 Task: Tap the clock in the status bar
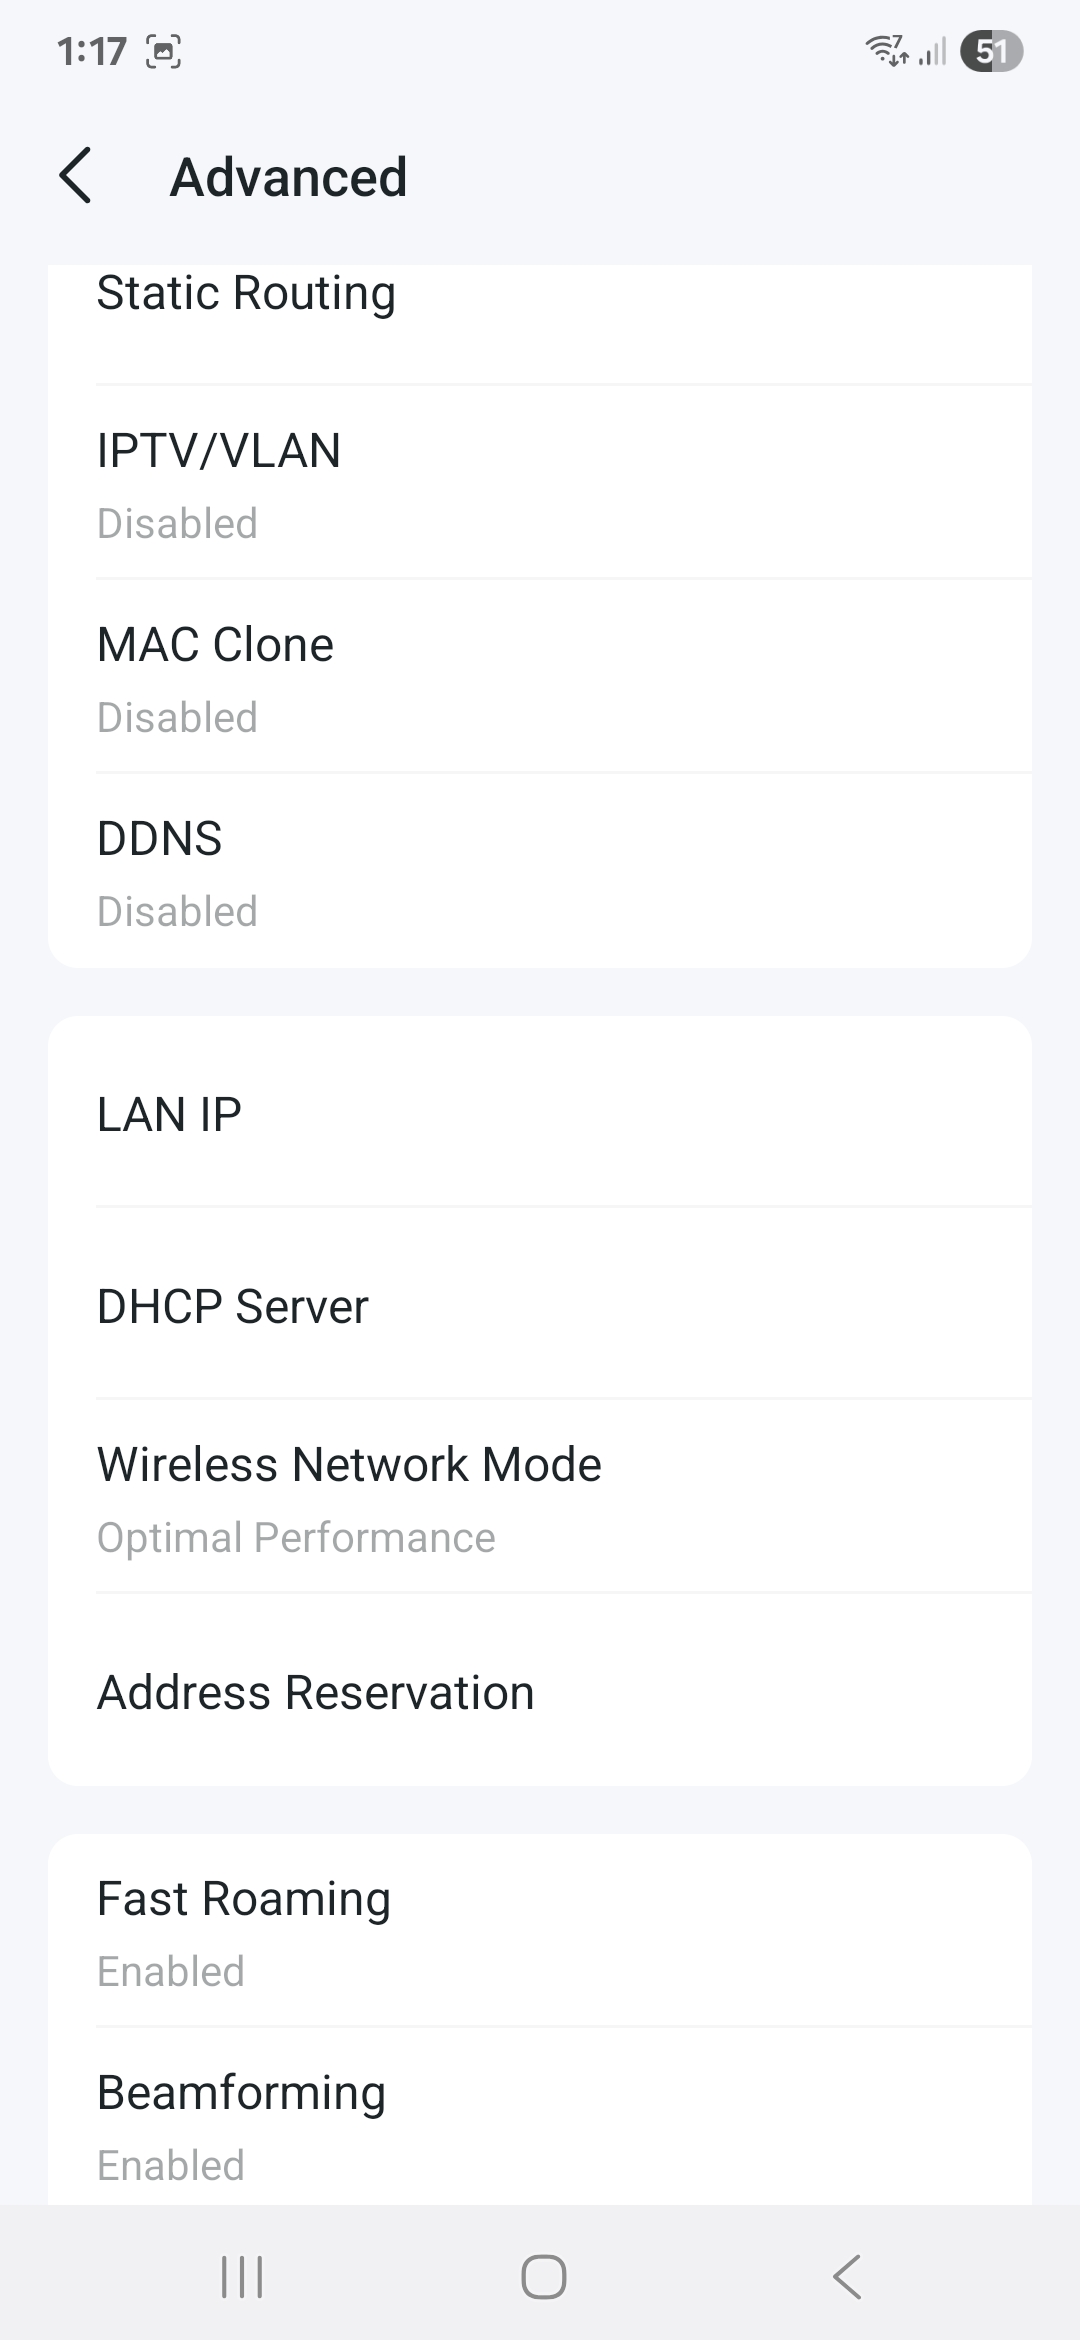[92, 51]
